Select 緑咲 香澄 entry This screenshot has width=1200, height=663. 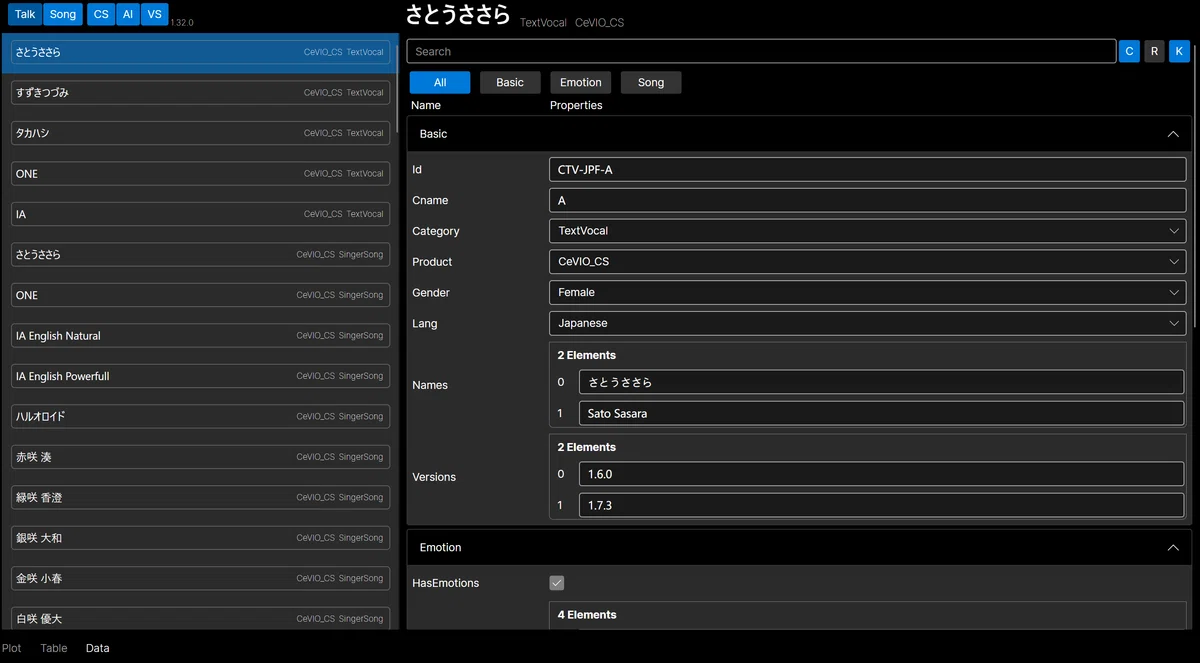(200, 497)
